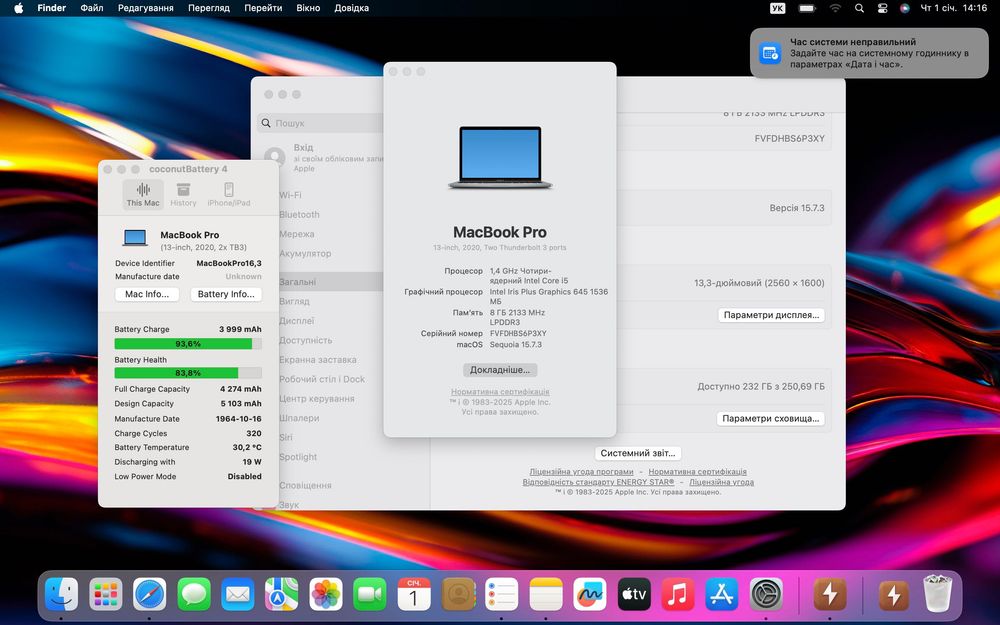The width and height of the screenshot is (1000, 625).
Task: Open Siri from the menu bar
Action: click(x=904, y=8)
